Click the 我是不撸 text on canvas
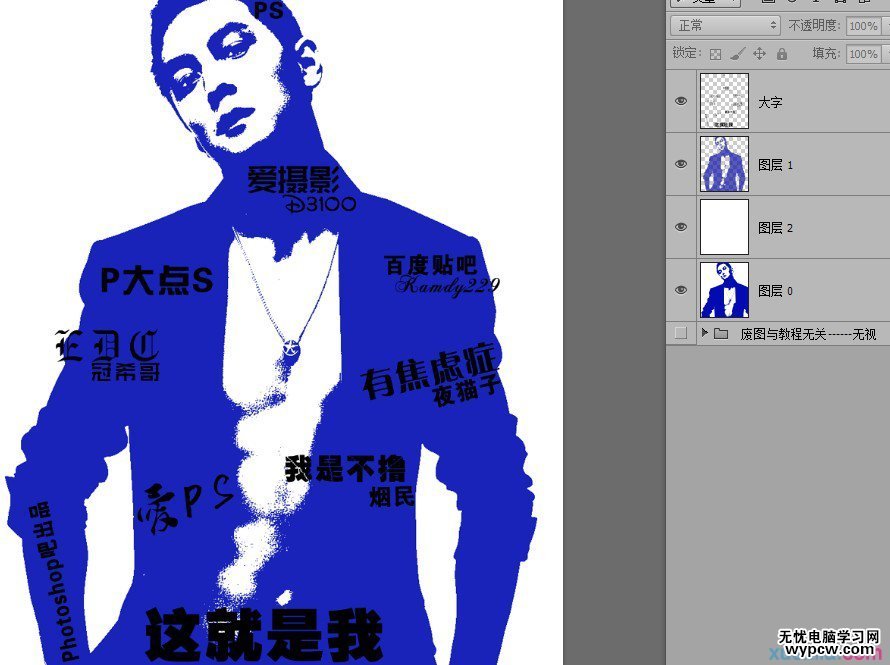 pos(345,469)
